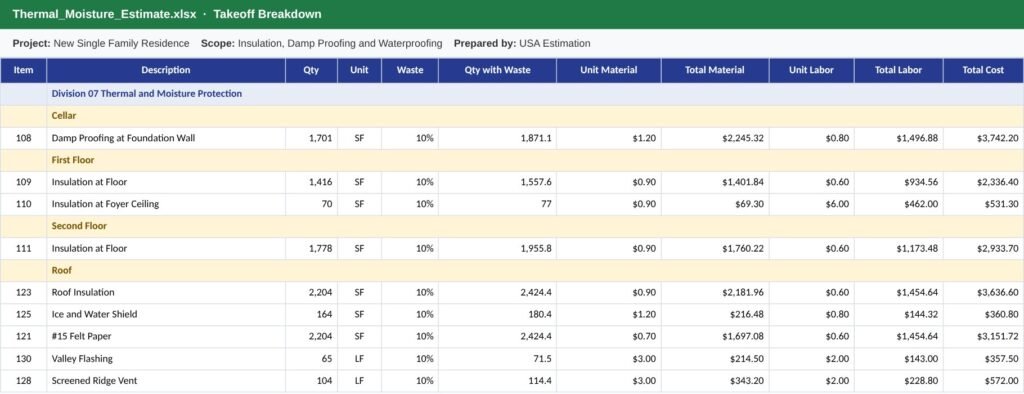Click '#15 Felt Paper' description cell
The width and height of the screenshot is (1024, 394).
pyautogui.click(x=166, y=337)
